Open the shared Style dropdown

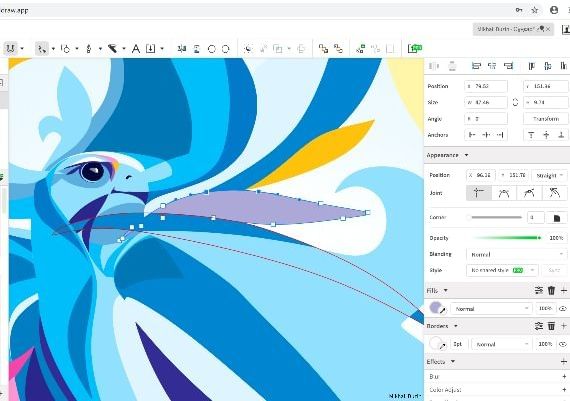pos(502,270)
